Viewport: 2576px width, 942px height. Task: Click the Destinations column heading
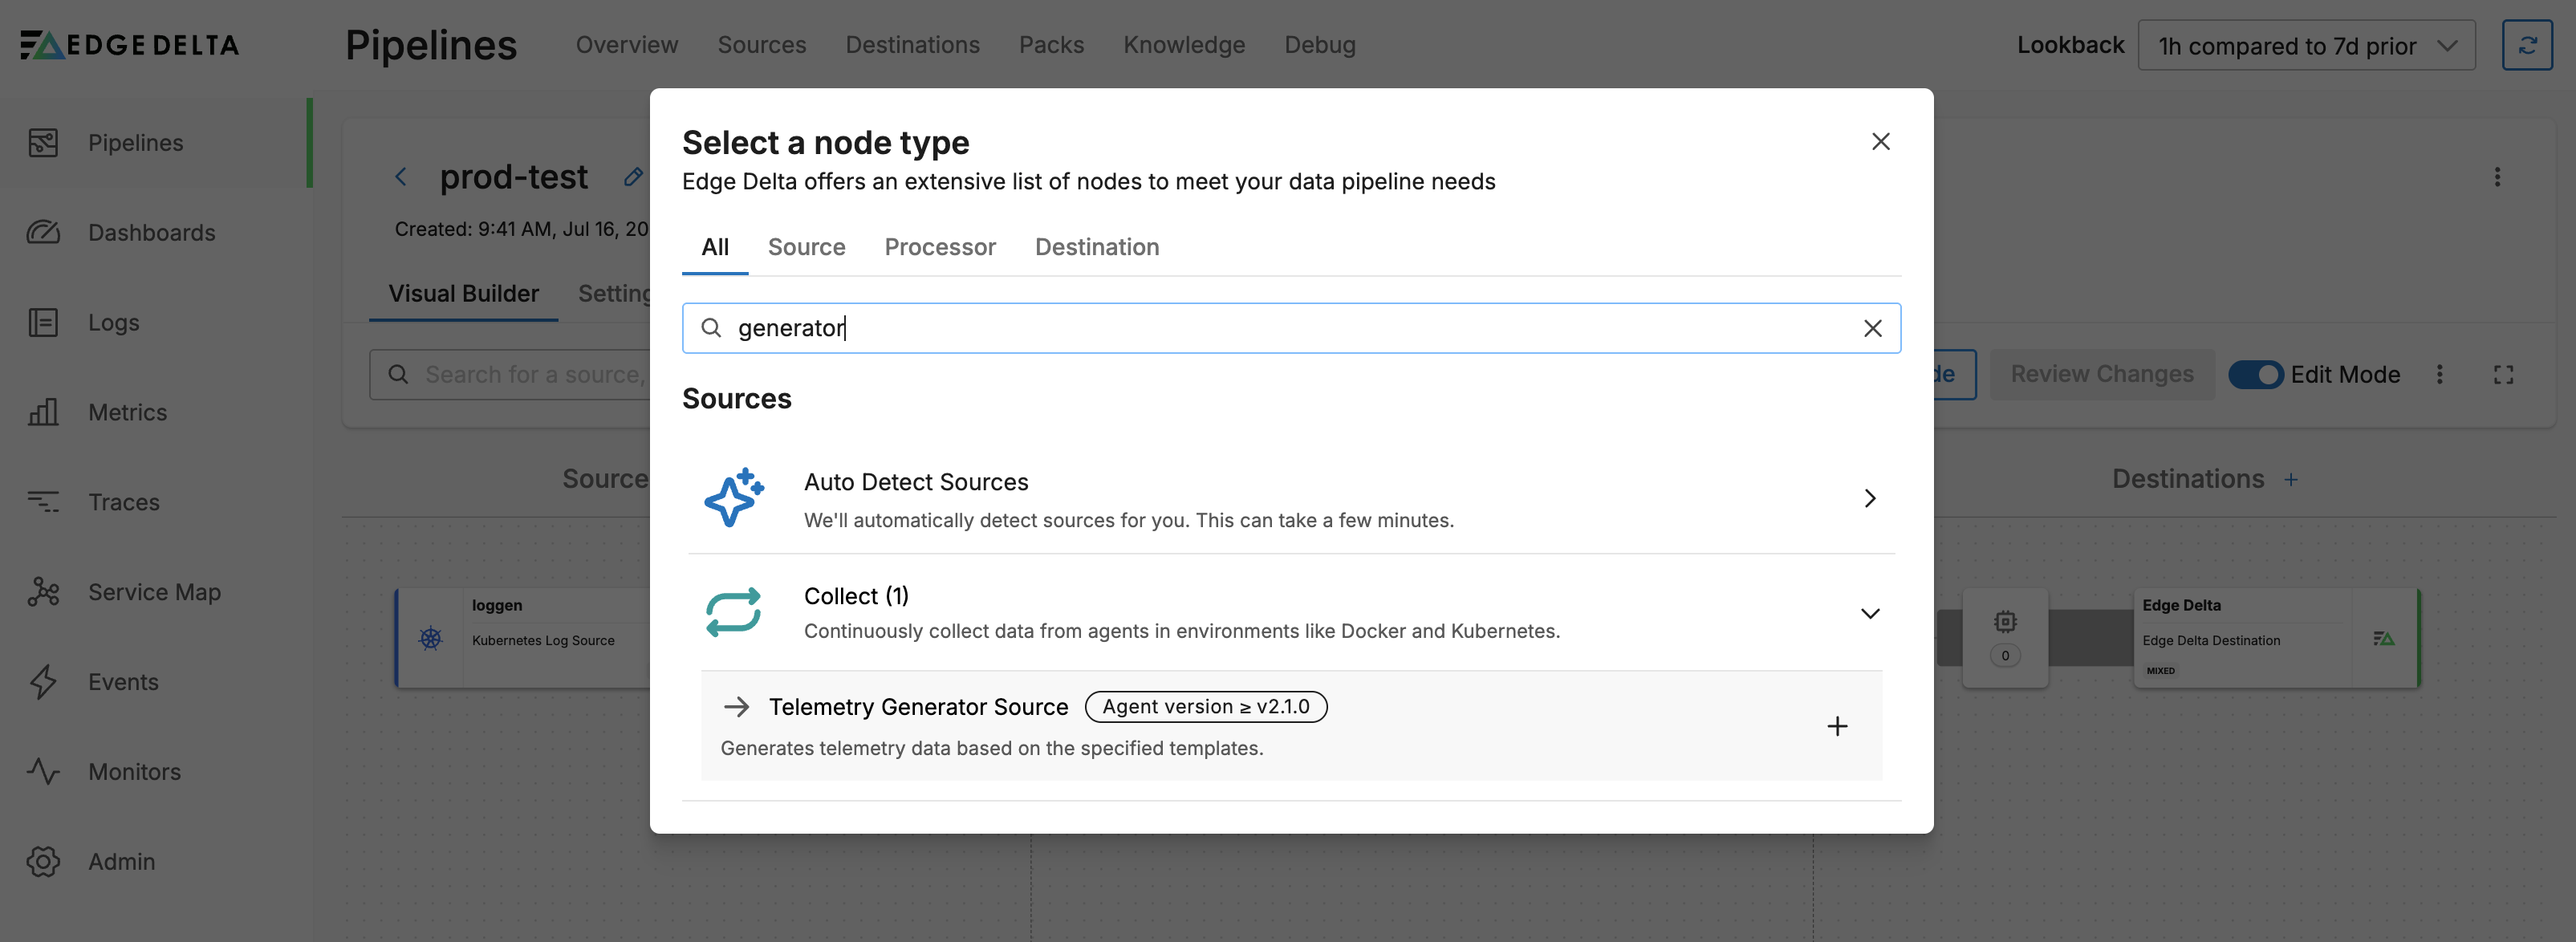click(2187, 480)
